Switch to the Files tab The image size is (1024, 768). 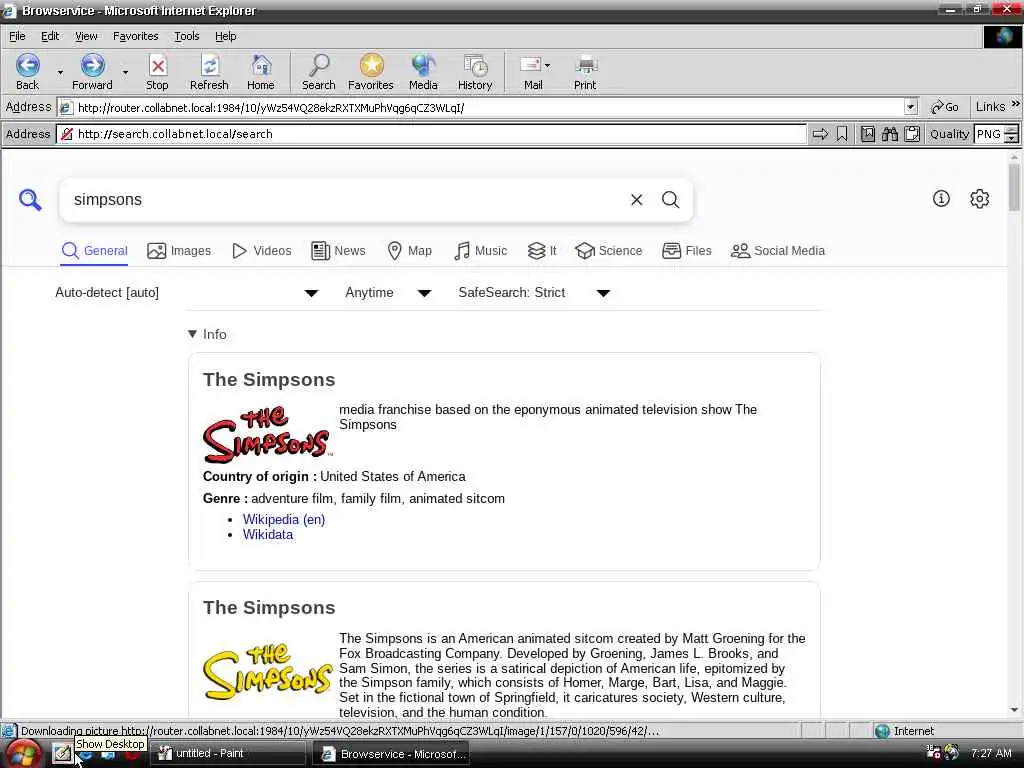[x=686, y=251]
